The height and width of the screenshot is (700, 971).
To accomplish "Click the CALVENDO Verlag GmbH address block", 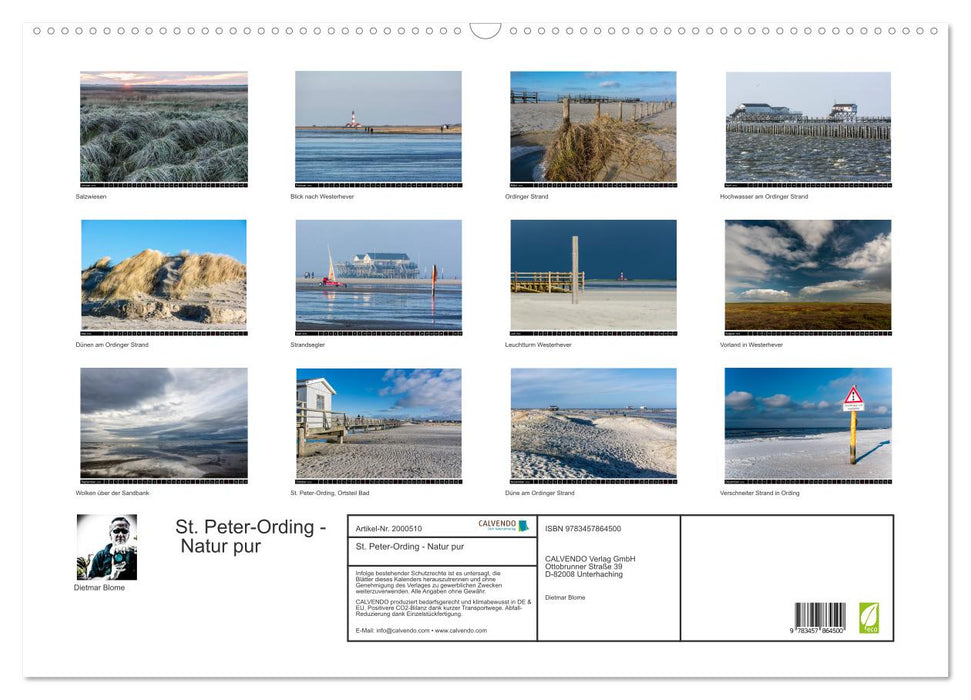I will pyautogui.click(x=590, y=565).
